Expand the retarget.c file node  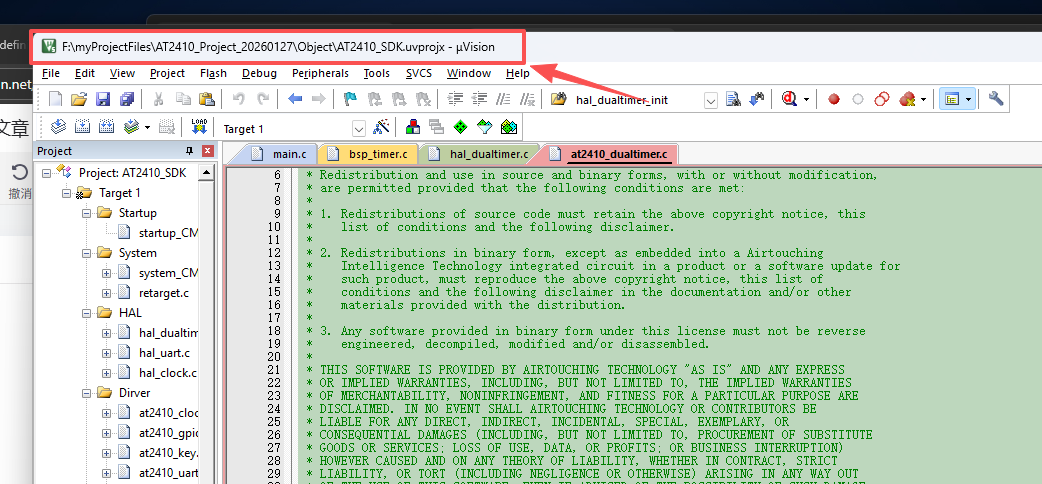106,293
